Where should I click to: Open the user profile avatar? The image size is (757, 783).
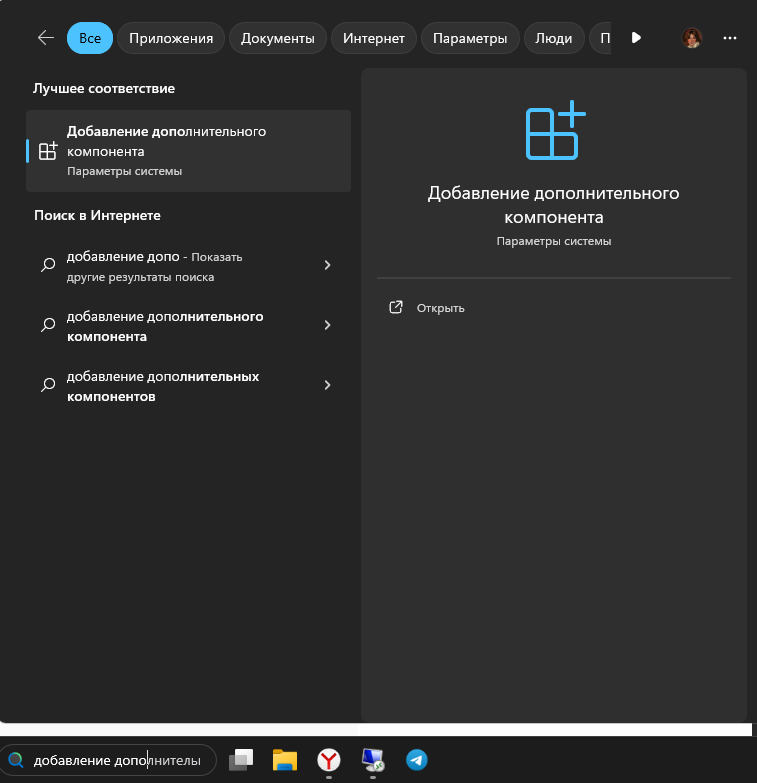tap(692, 38)
